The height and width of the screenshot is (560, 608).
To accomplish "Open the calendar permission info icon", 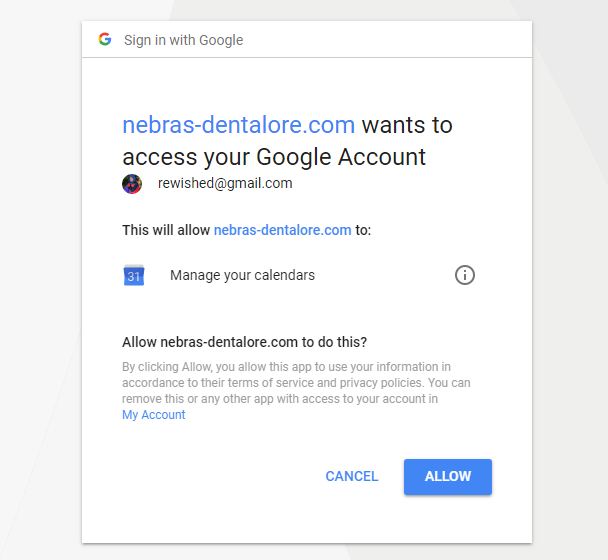I will click(x=464, y=275).
